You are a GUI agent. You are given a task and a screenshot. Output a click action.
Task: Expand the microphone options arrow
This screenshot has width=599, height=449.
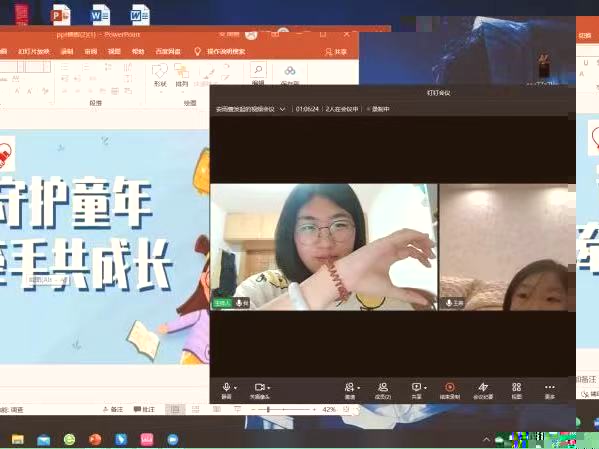click(x=235, y=388)
